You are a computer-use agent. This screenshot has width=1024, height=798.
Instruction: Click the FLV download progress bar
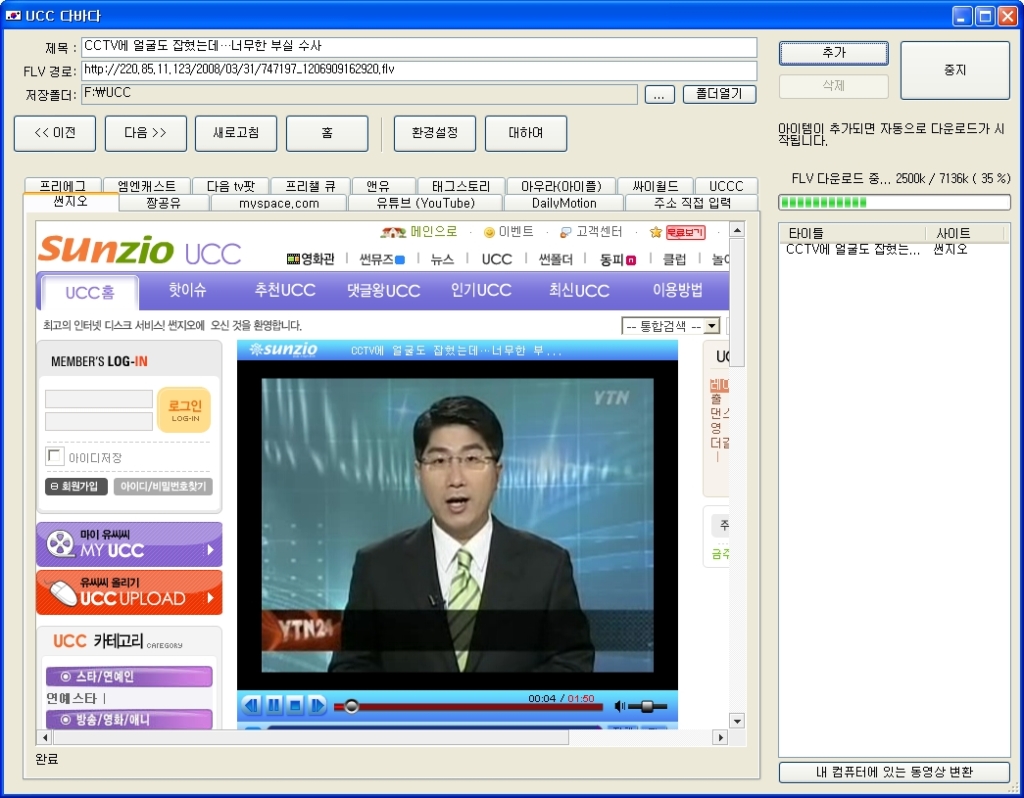click(x=894, y=202)
